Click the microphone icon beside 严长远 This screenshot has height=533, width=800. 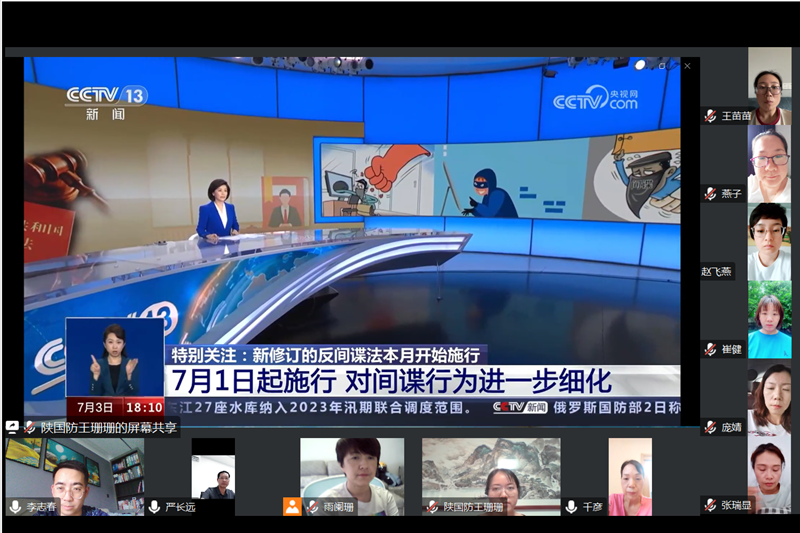point(155,507)
